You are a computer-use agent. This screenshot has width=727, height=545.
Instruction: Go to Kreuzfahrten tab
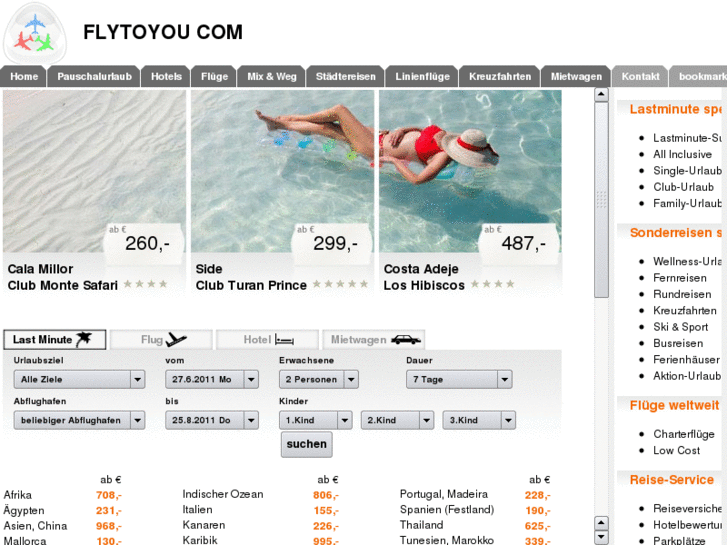point(500,77)
